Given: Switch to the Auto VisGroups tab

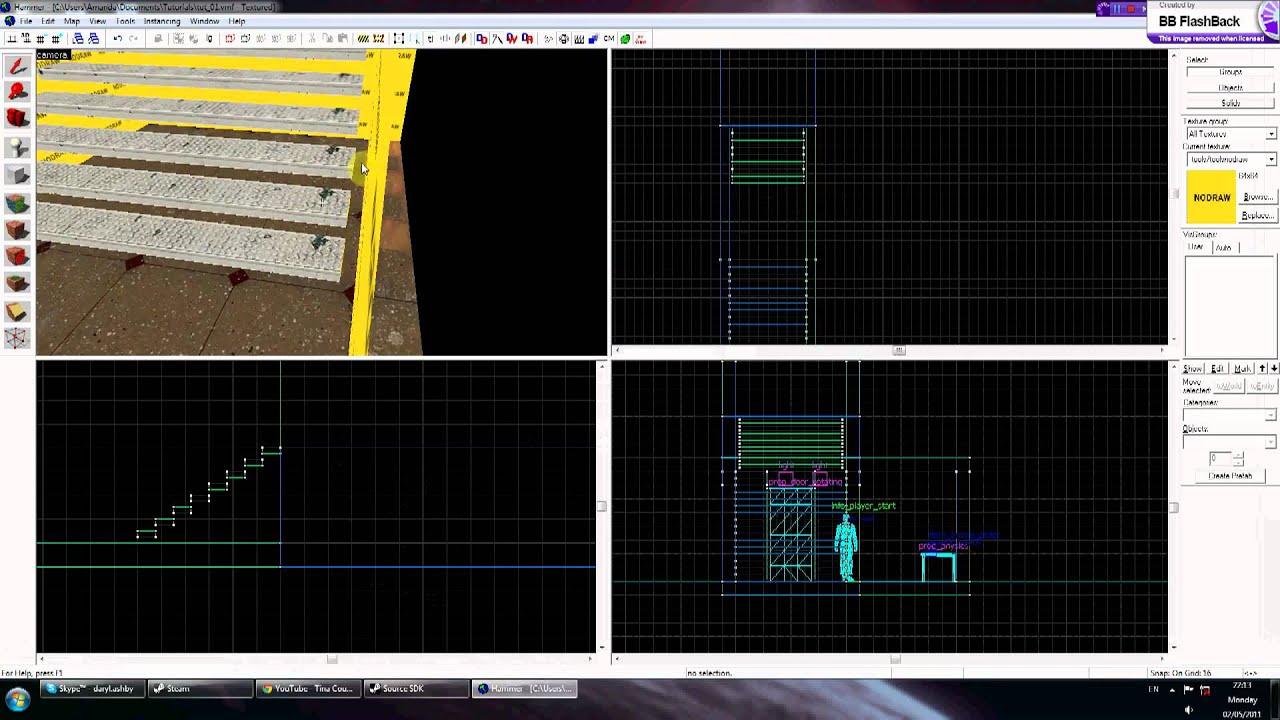Looking at the screenshot, I should (1223, 247).
